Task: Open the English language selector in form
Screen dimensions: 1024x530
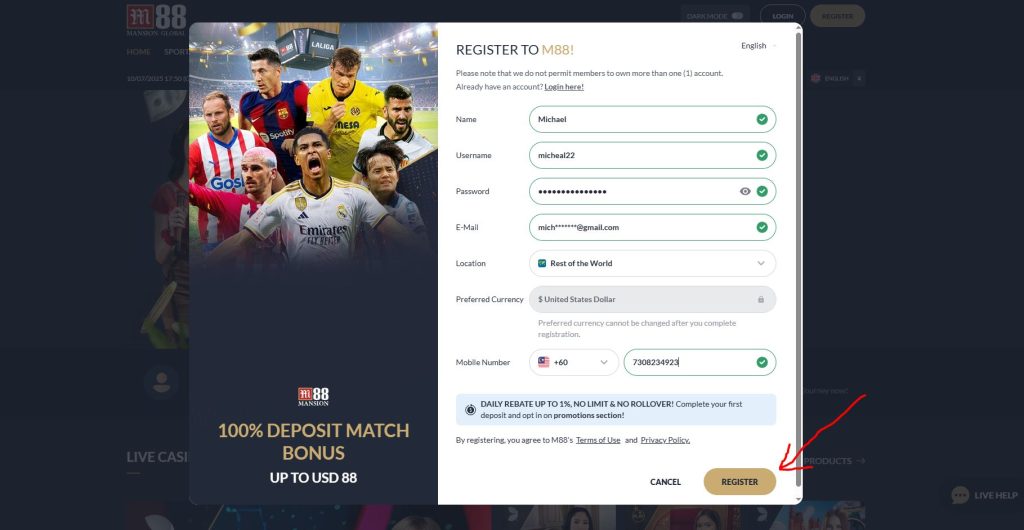Action: point(758,46)
